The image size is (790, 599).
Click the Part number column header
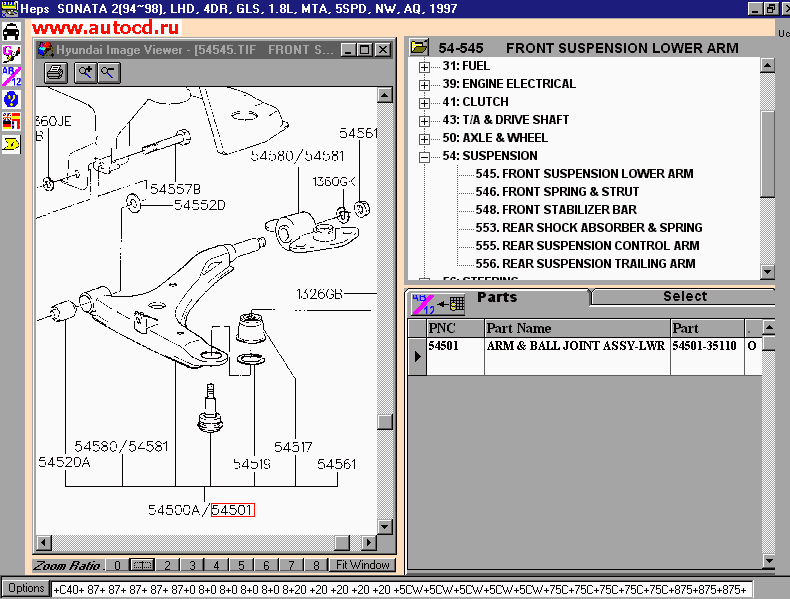coord(707,328)
